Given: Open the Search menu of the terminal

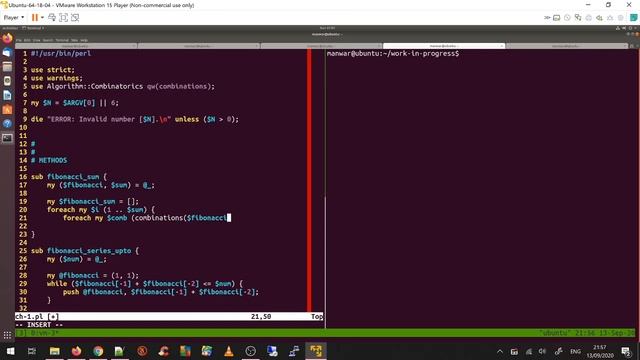Looking at the screenshot, I should click(48, 40).
